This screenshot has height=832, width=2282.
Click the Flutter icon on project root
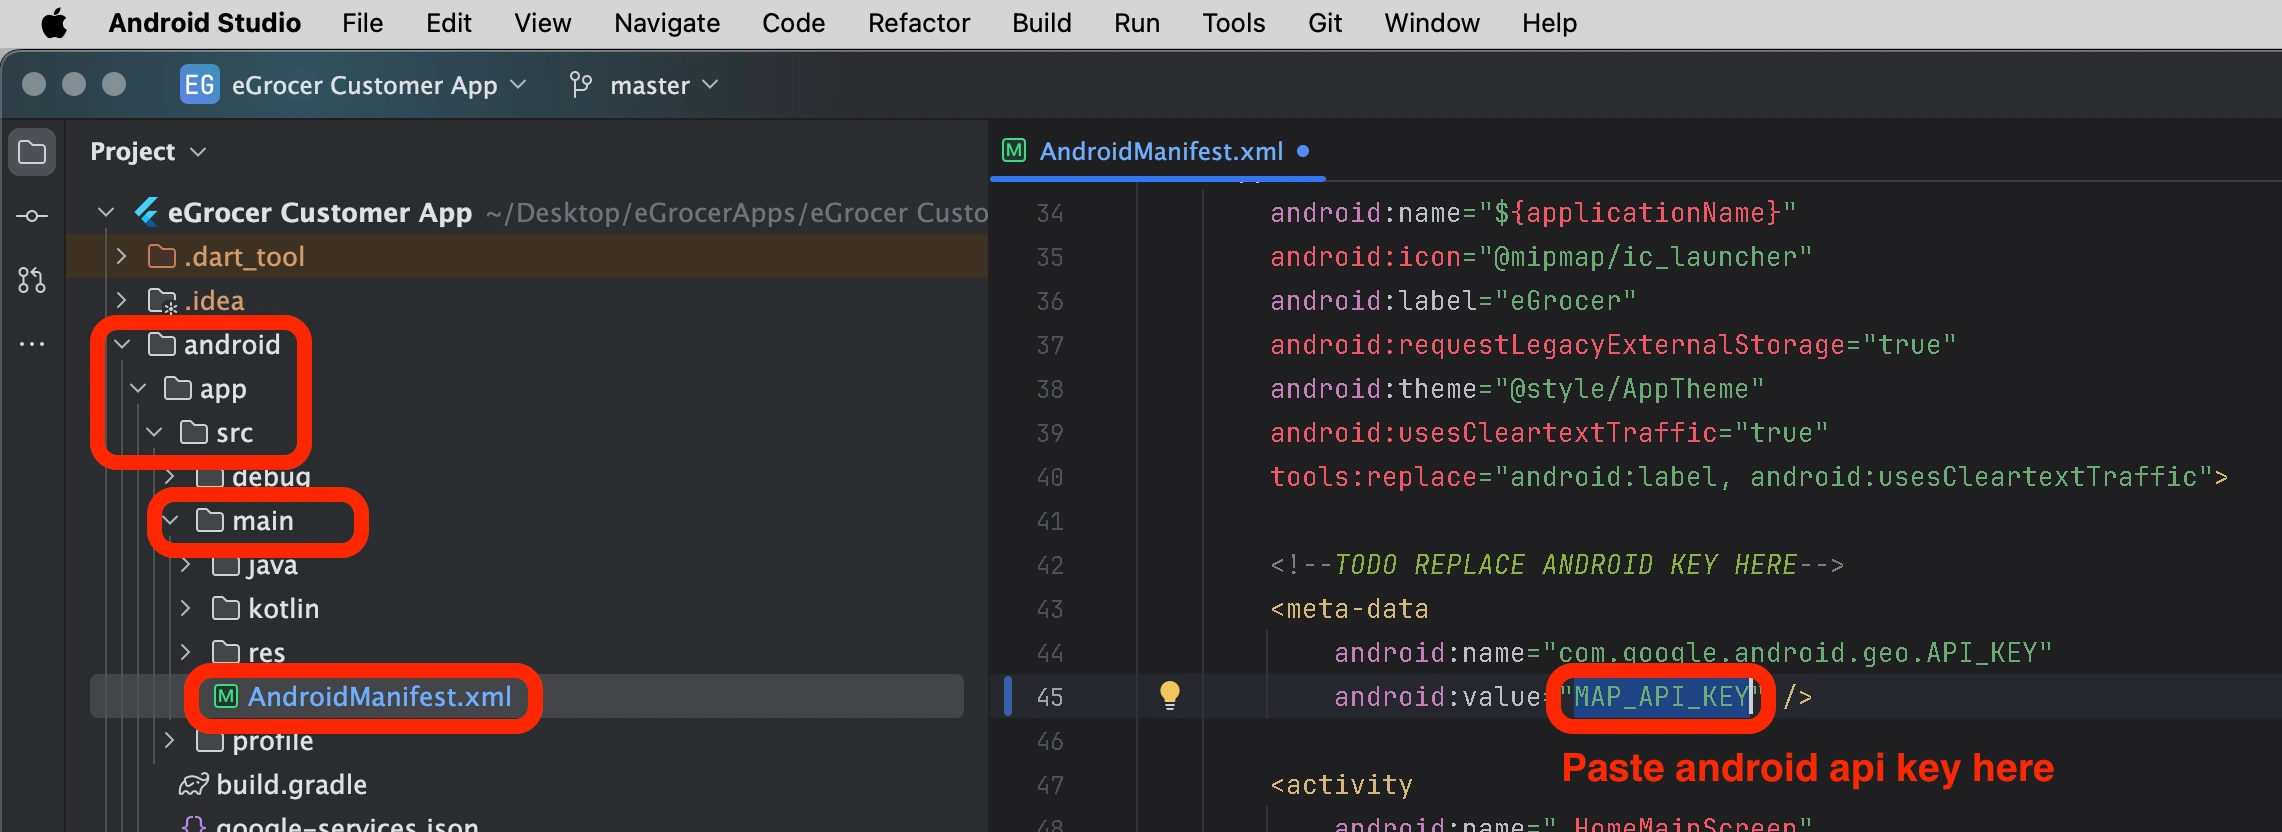147,212
